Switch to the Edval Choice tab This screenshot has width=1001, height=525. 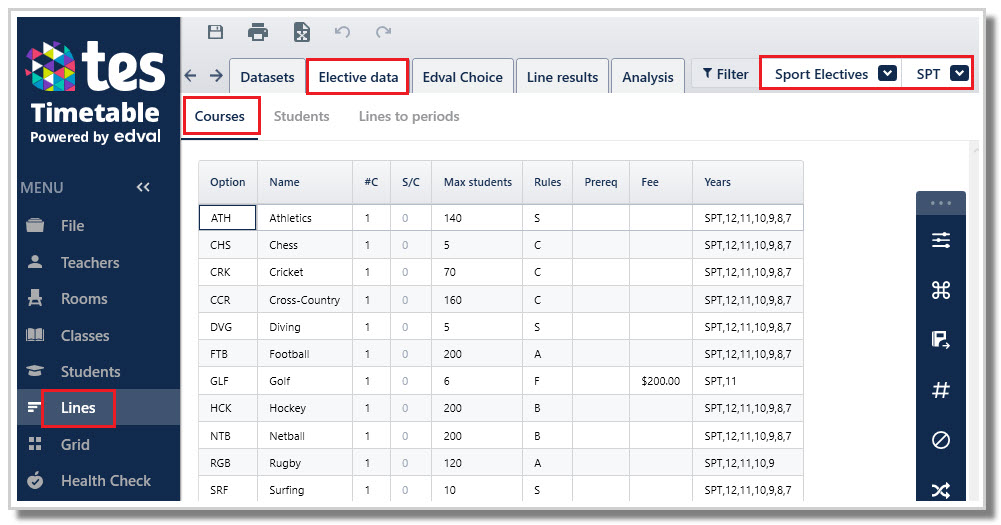pyautogui.click(x=463, y=77)
